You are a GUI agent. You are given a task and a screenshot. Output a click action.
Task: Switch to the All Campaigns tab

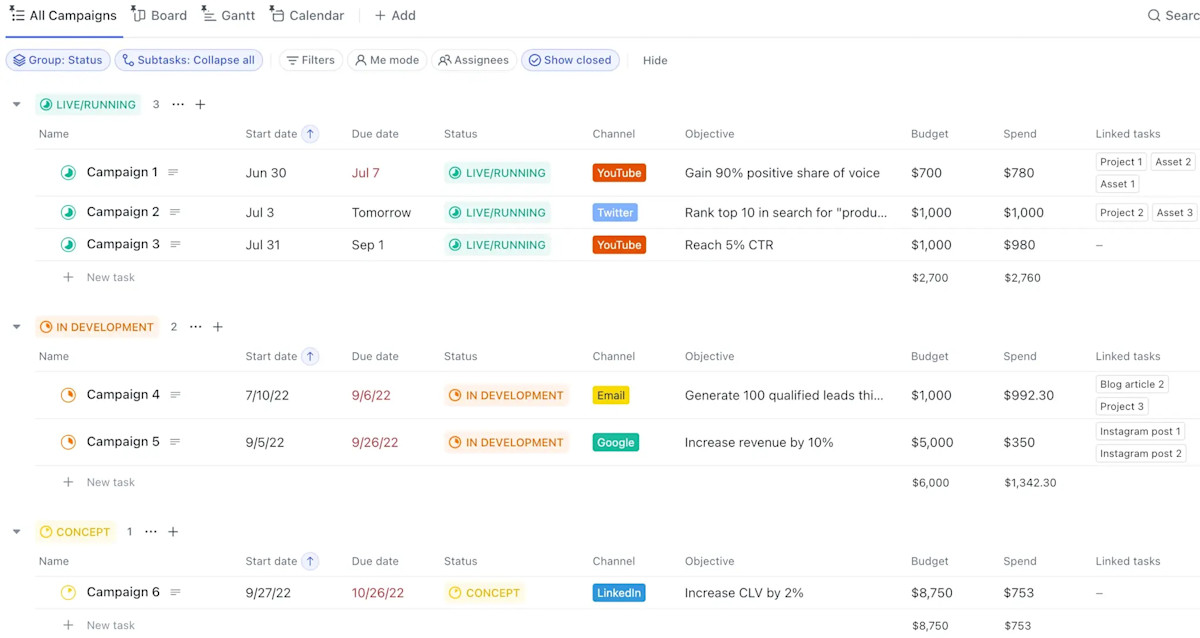[64, 15]
